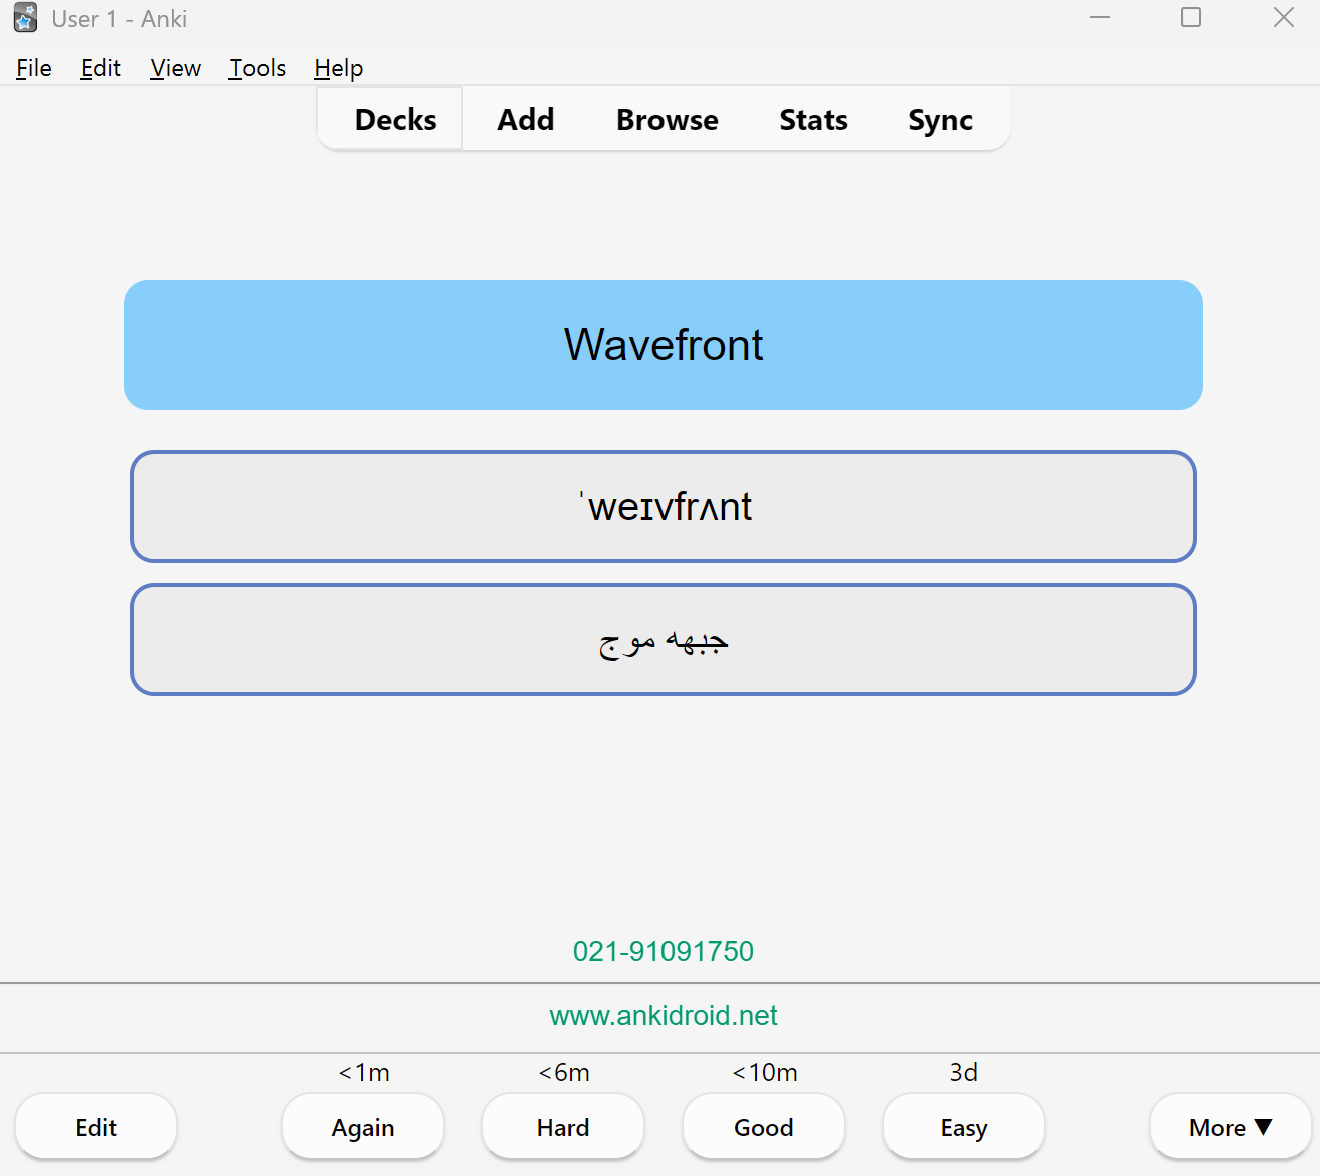The image size is (1320, 1176).
Task: Rate the card as Good
Action: point(764,1127)
